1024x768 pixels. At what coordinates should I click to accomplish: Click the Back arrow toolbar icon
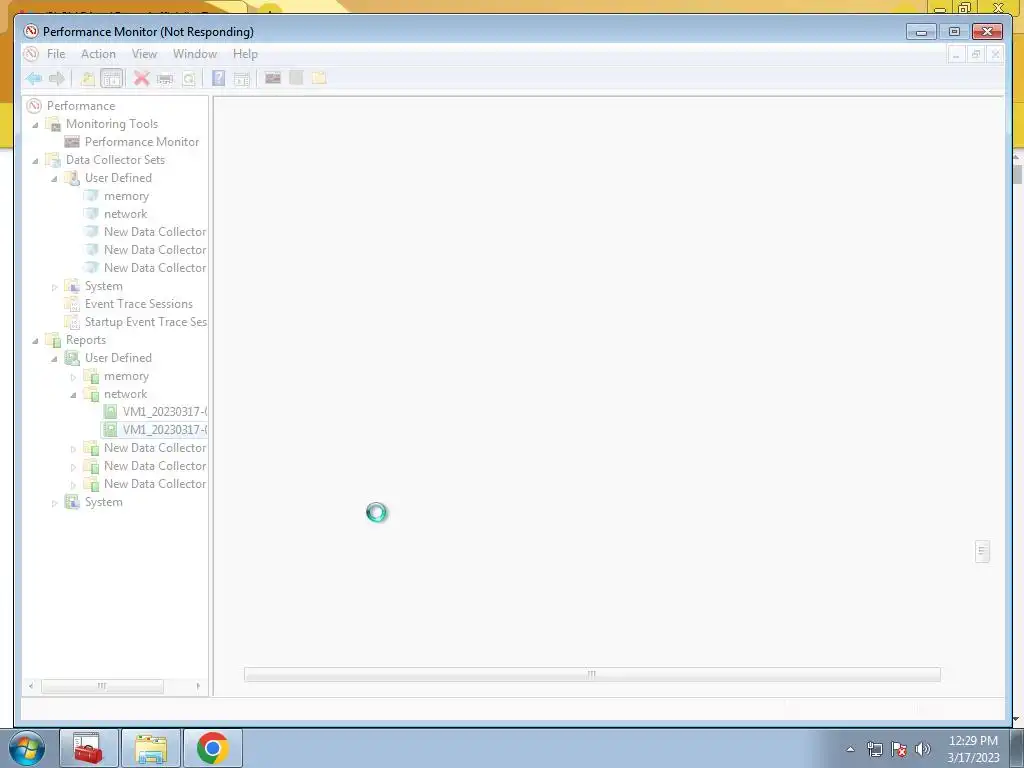tap(34, 79)
